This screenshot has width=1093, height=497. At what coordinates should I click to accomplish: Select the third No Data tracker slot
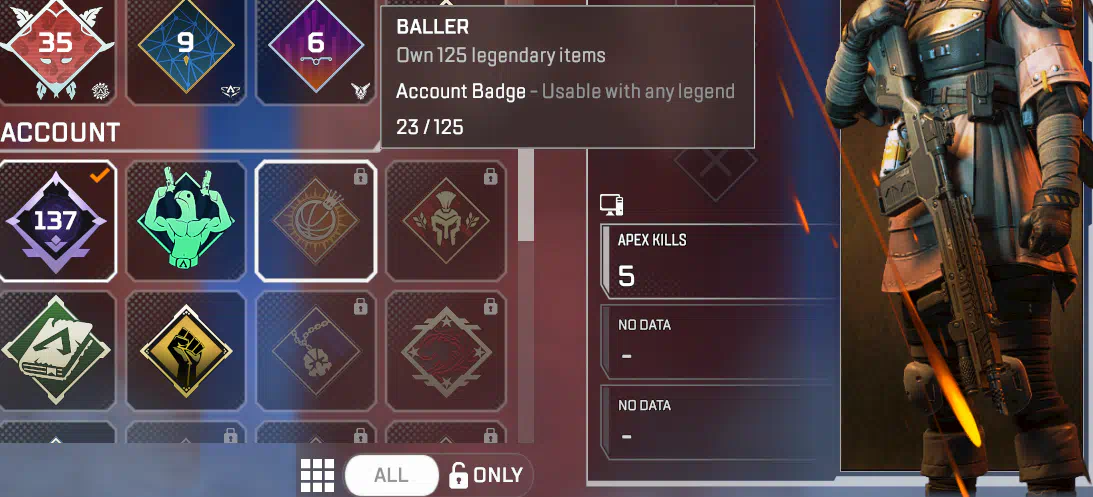pyautogui.click(x=719, y=422)
